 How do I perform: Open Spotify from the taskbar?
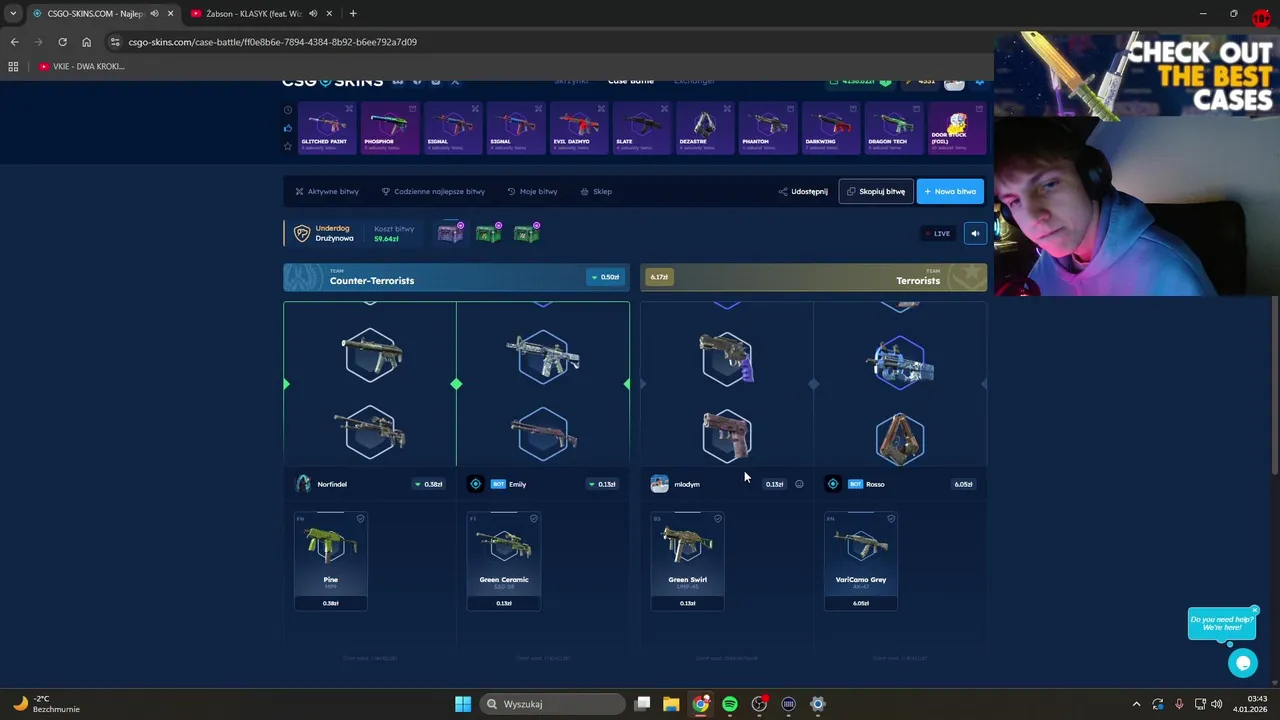coord(730,704)
